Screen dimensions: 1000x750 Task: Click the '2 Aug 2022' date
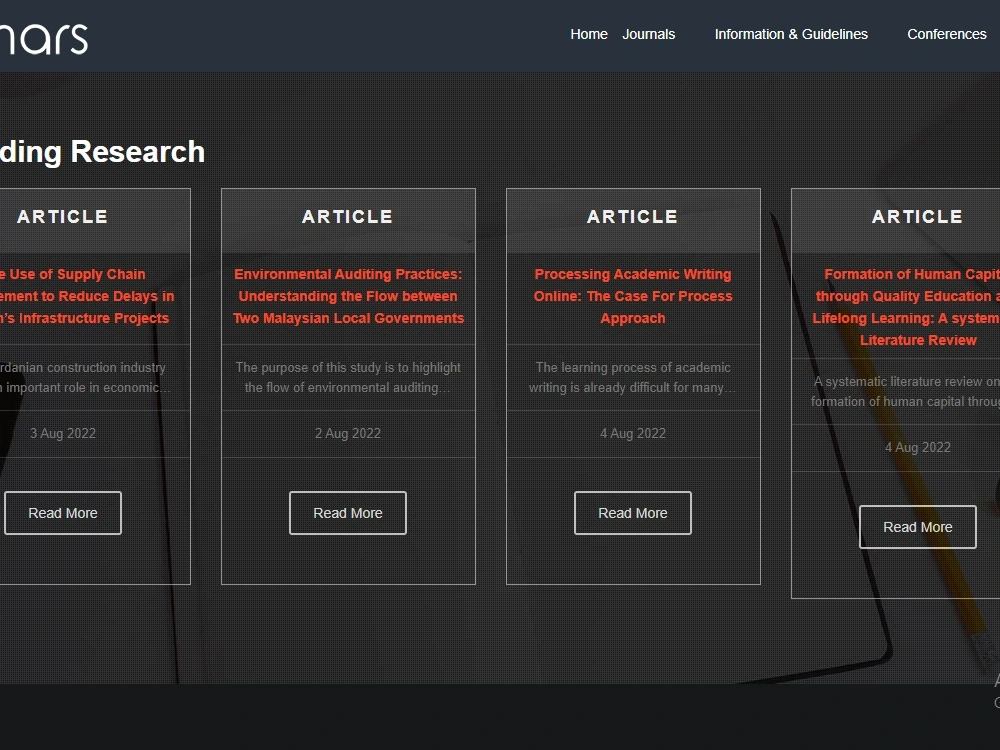[x=348, y=433]
